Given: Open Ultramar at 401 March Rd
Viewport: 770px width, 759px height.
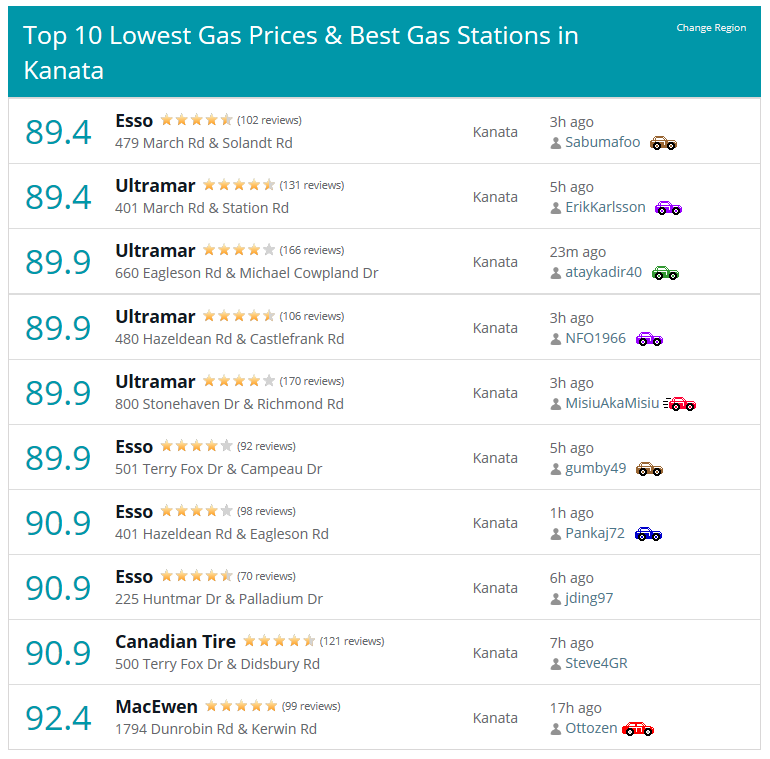Looking at the screenshot, I should click(155, 186).
